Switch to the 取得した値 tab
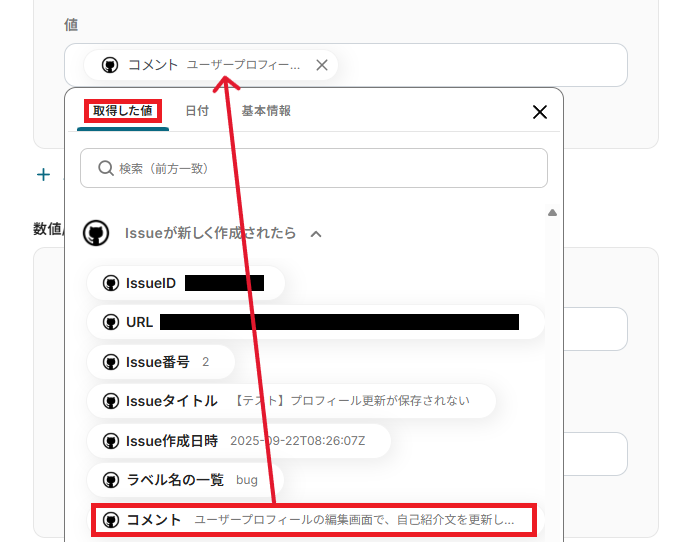 click(x=122, y=111)
